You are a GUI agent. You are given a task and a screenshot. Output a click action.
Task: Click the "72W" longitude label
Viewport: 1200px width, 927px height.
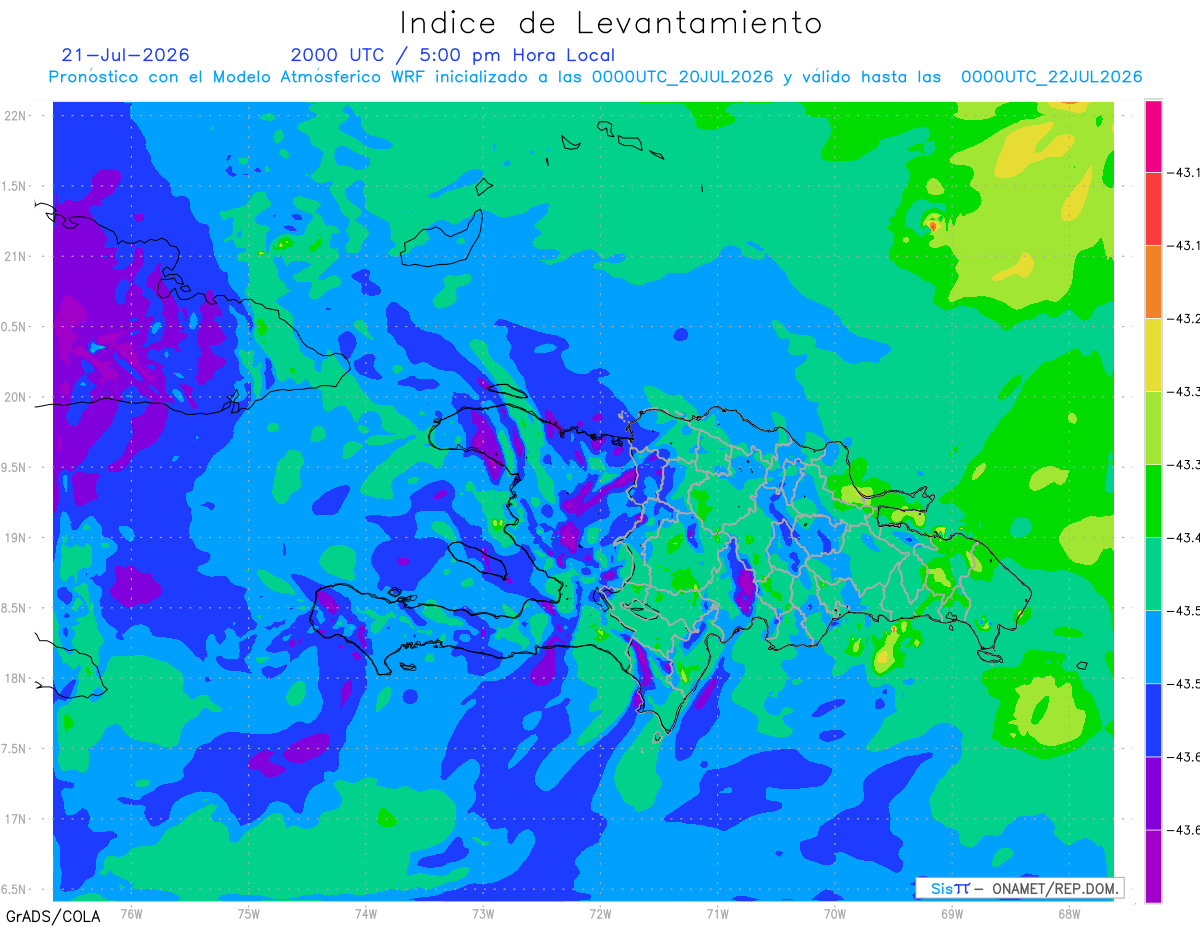[600, 913]
